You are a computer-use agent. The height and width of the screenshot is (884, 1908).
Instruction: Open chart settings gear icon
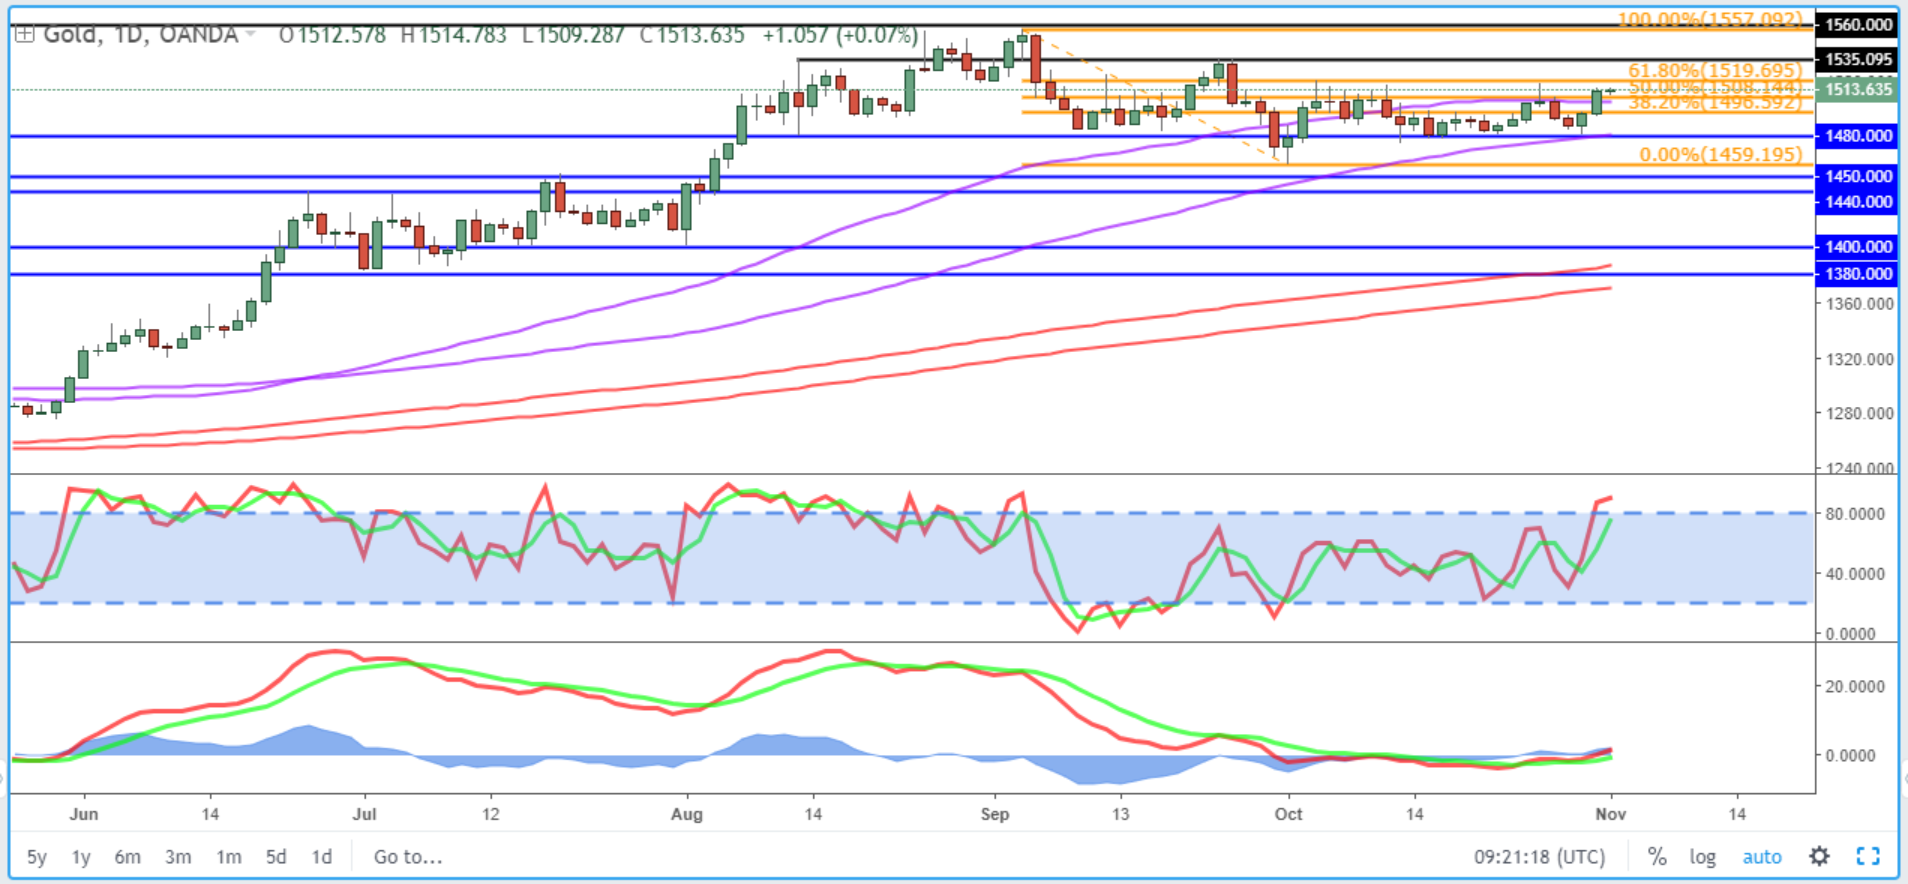pyautogui.click(x=1819, y=856)
